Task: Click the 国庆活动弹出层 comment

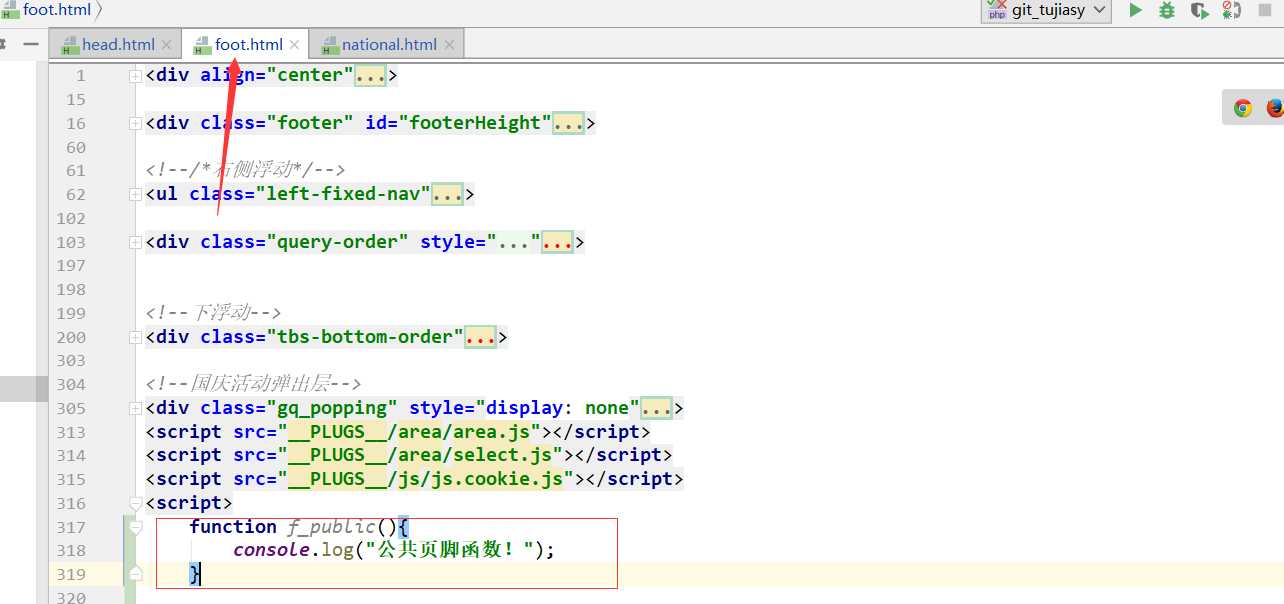Action: (x=253, y=384)
